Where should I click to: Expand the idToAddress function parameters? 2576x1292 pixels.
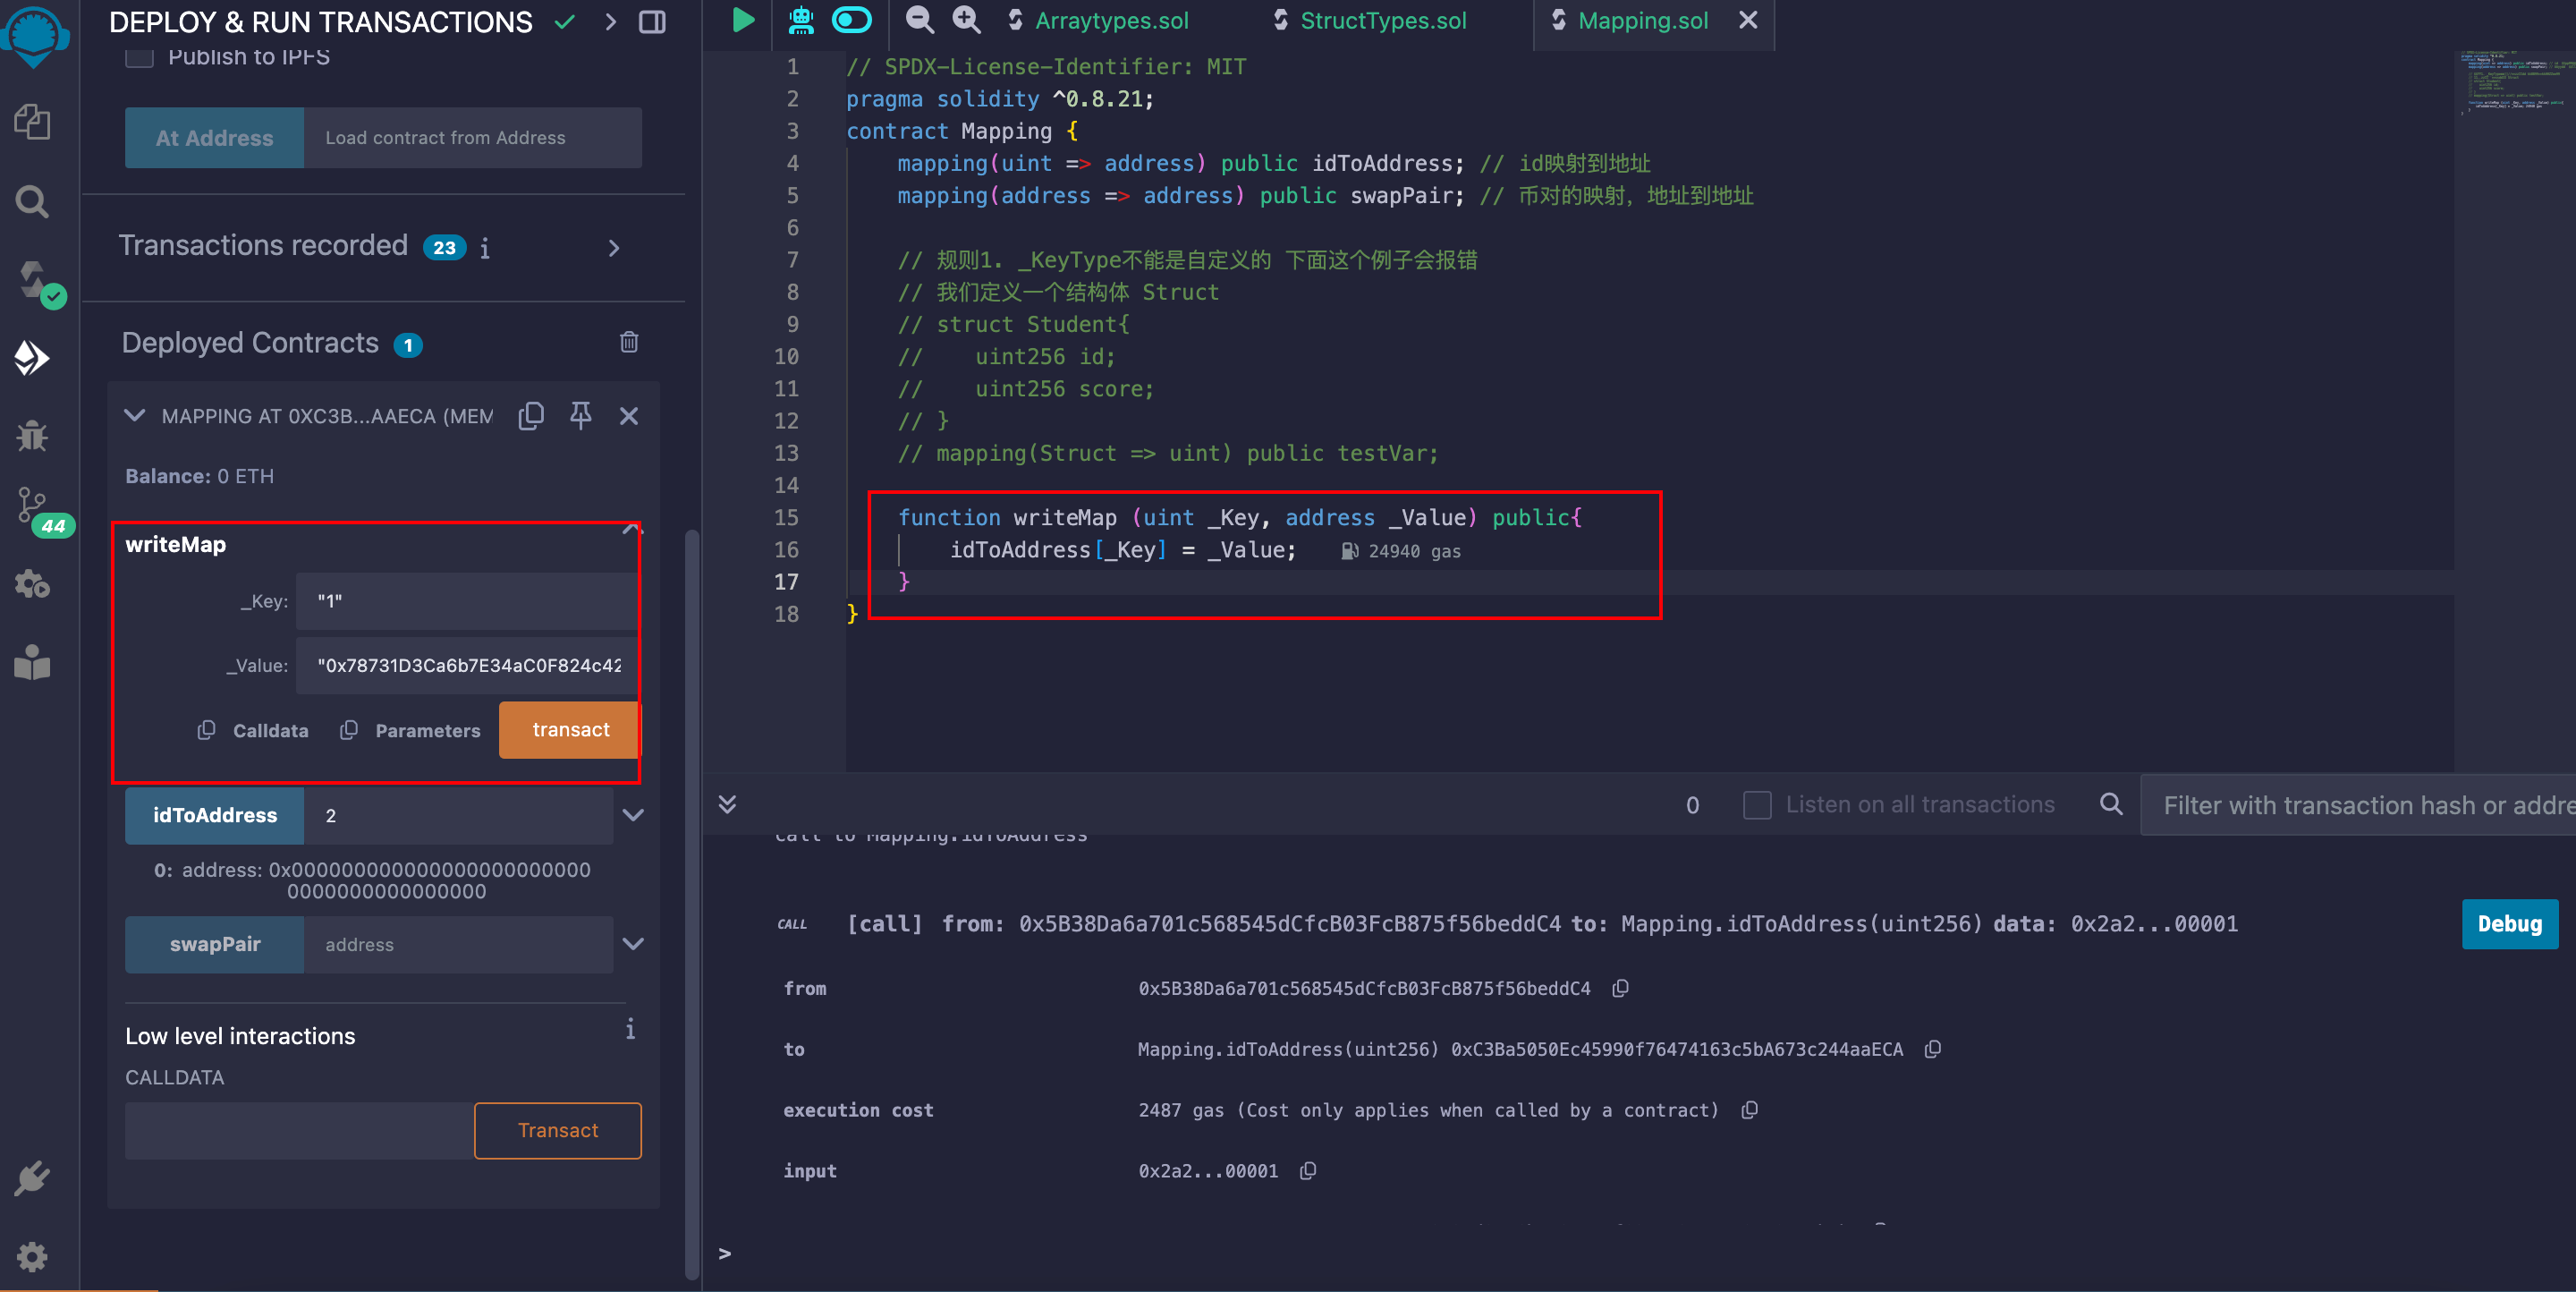pos(633,815)
